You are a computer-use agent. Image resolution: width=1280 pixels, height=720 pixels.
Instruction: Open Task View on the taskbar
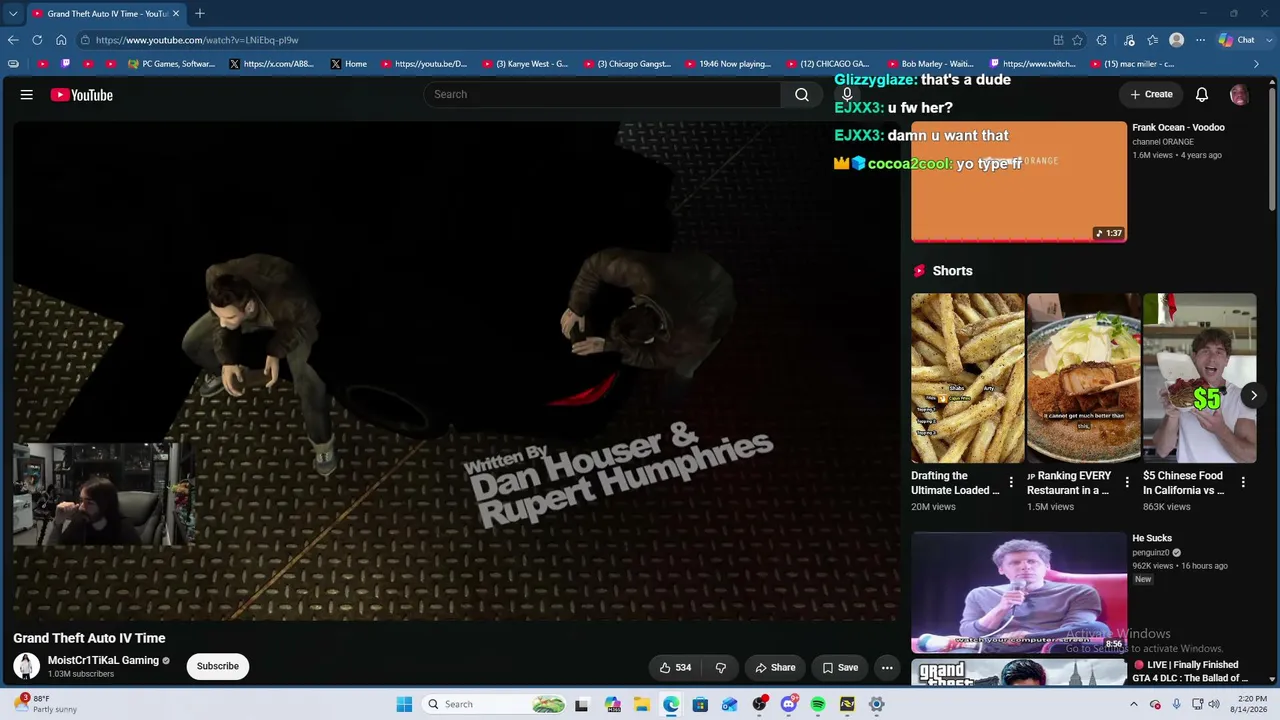(582, 704)
